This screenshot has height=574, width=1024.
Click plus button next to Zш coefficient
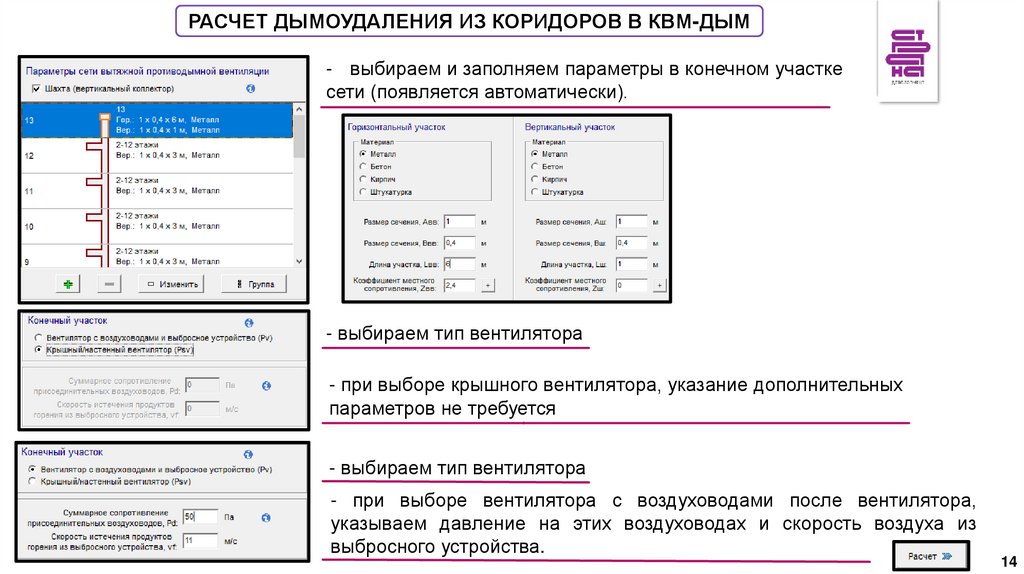pyautogui.click(x=660, y=285)
